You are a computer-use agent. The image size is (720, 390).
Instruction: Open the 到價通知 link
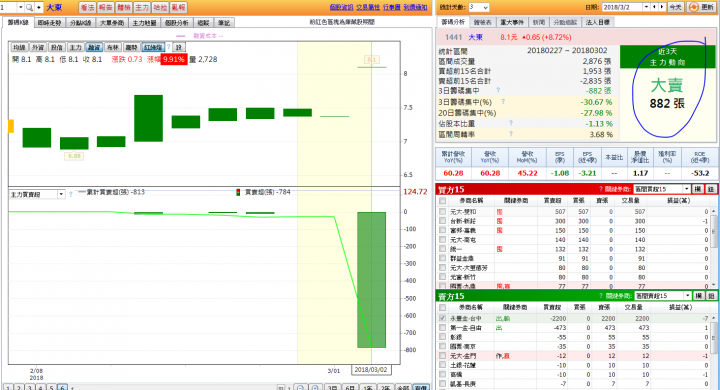416,7
